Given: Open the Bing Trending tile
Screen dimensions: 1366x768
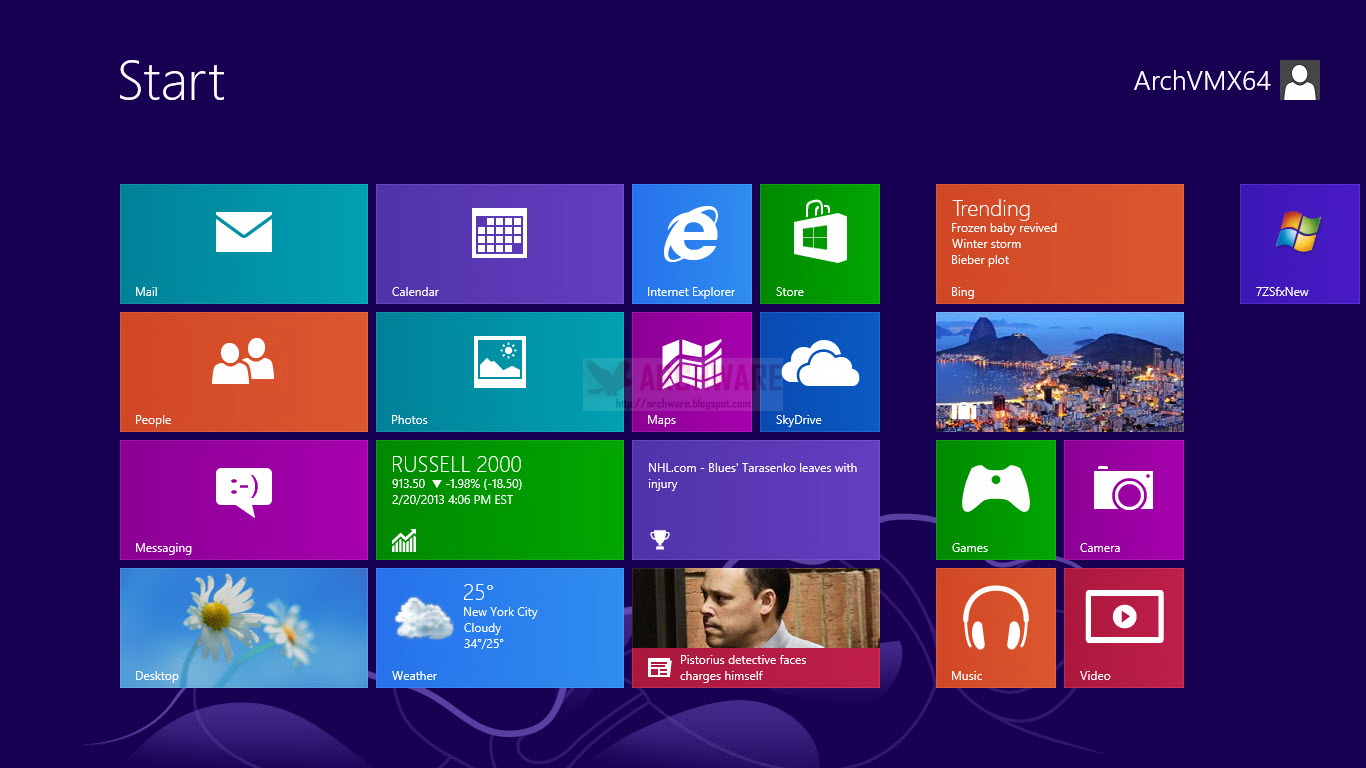Looking at the screenshot, I should [x=1059, y=243].
